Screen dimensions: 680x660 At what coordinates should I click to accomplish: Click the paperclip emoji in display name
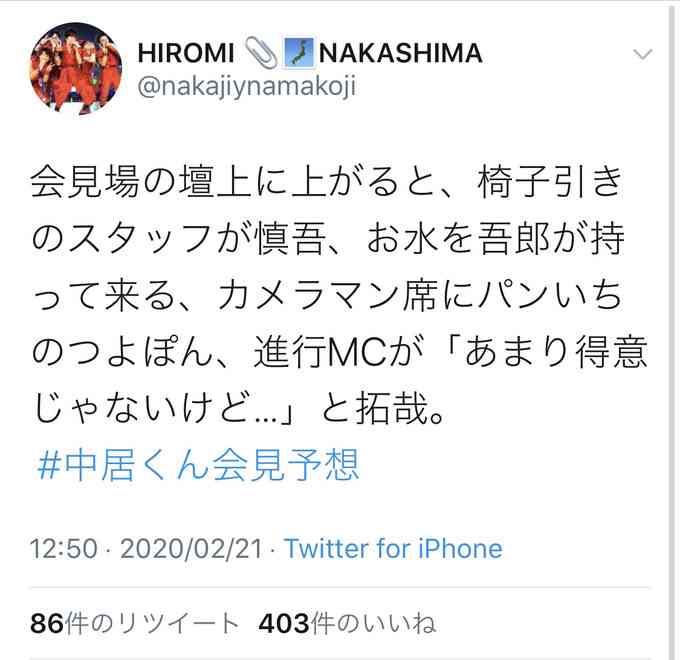click(x=261, y=53)
